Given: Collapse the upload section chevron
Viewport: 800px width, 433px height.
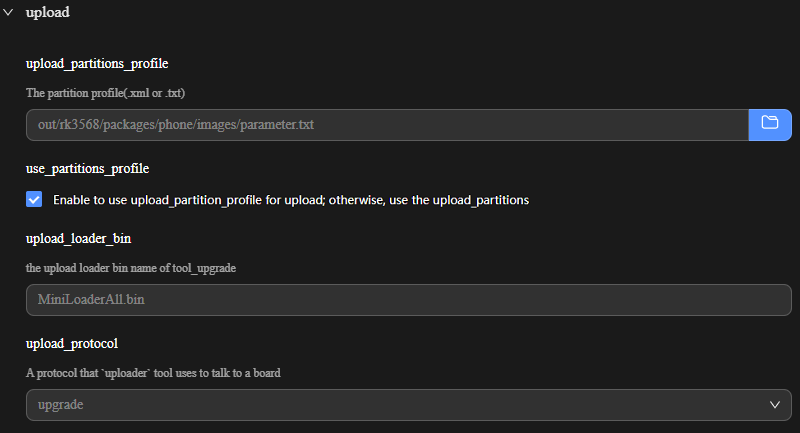Looking at the screenshot, I should (8, 13).
